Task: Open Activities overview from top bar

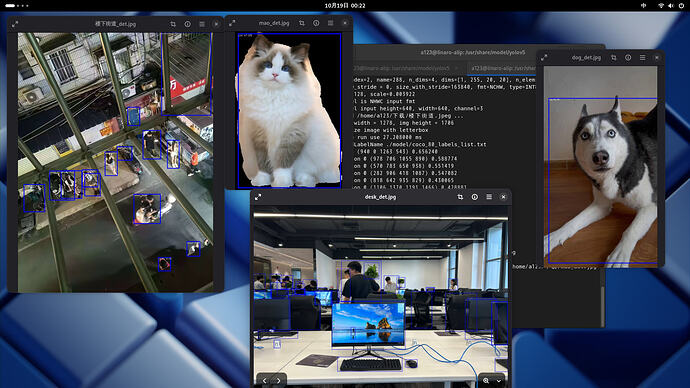Action: pos(17,6)
